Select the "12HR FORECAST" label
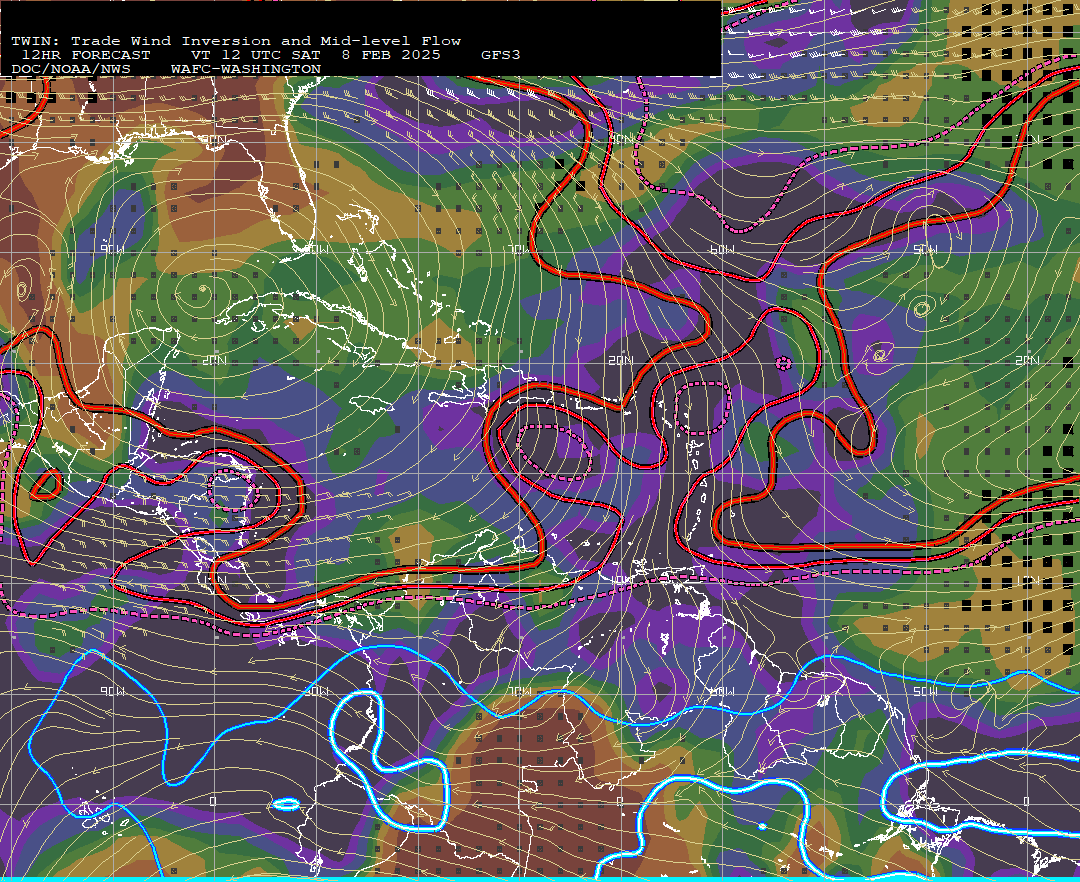Image resolution: width=1080 pixels, height=882 pixels. [x=85, y=55]
